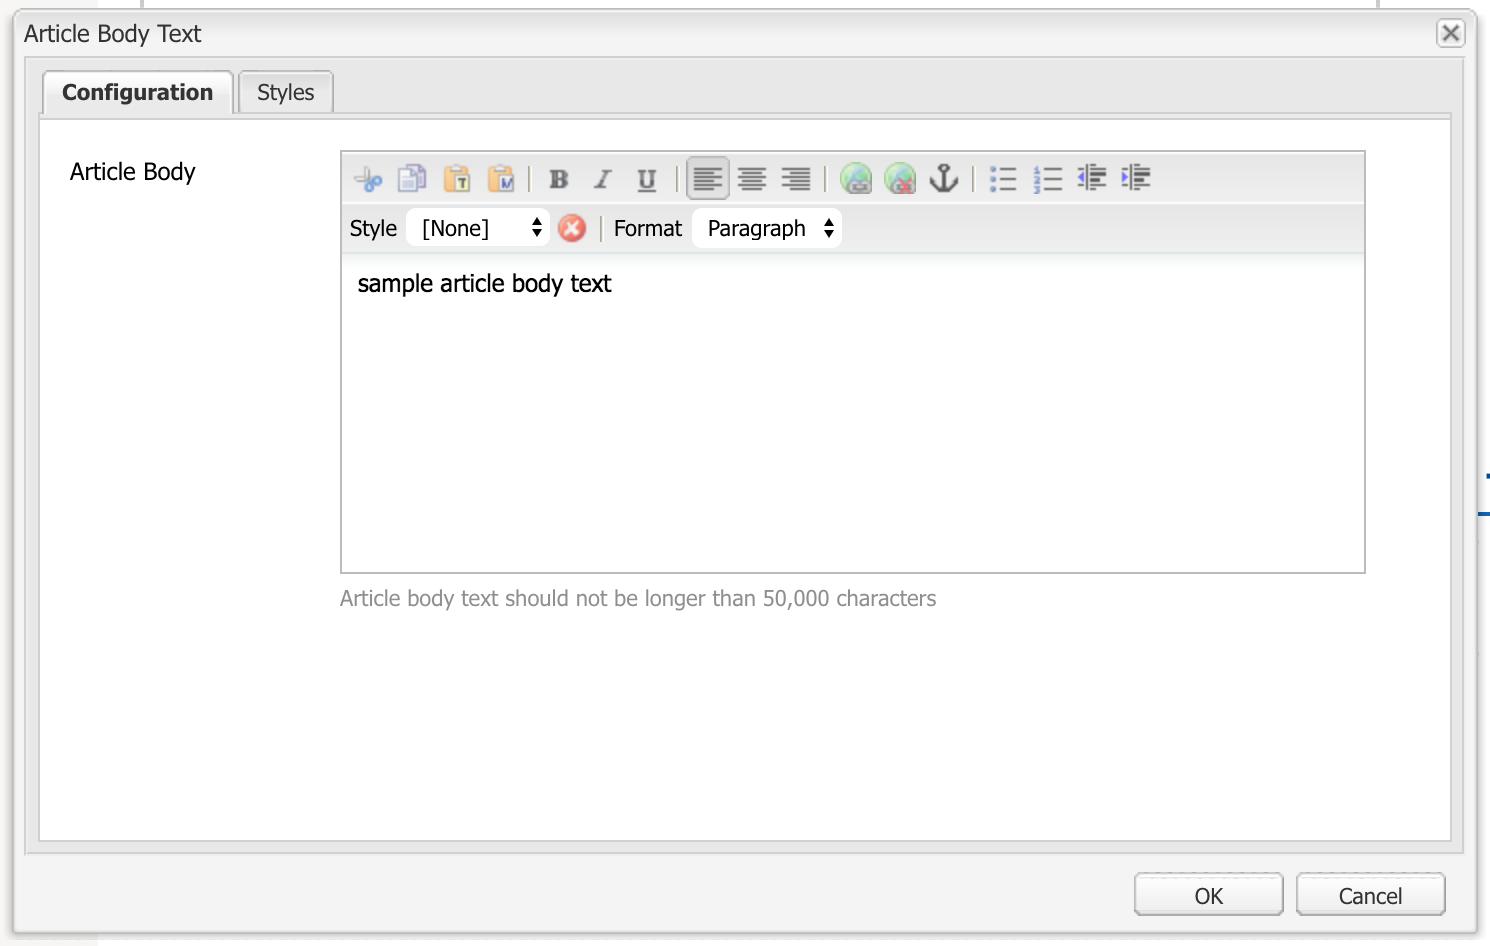Toggle italic formatting

tap(602, 179)
